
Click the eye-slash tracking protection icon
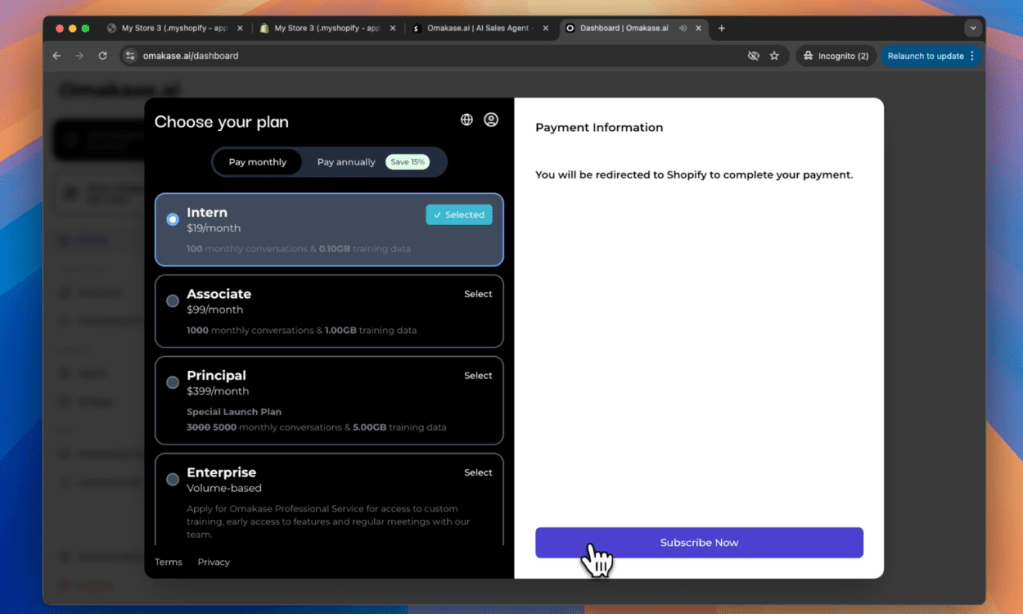(x=753, y=56)
